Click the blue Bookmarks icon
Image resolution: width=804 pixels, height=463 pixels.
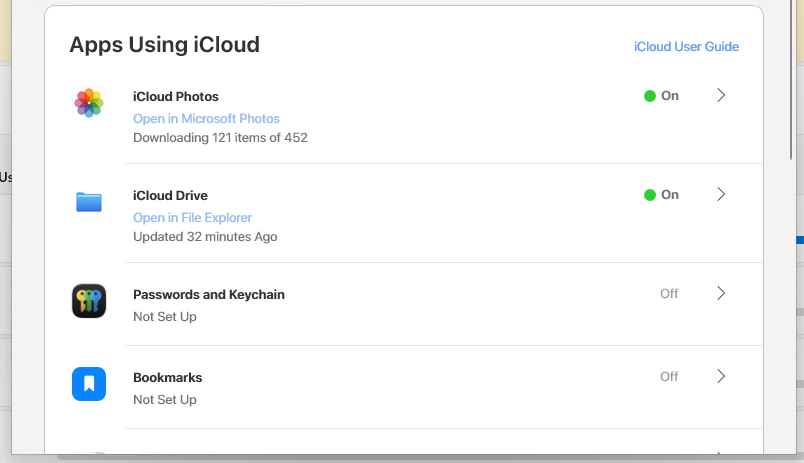pos(89,384)
